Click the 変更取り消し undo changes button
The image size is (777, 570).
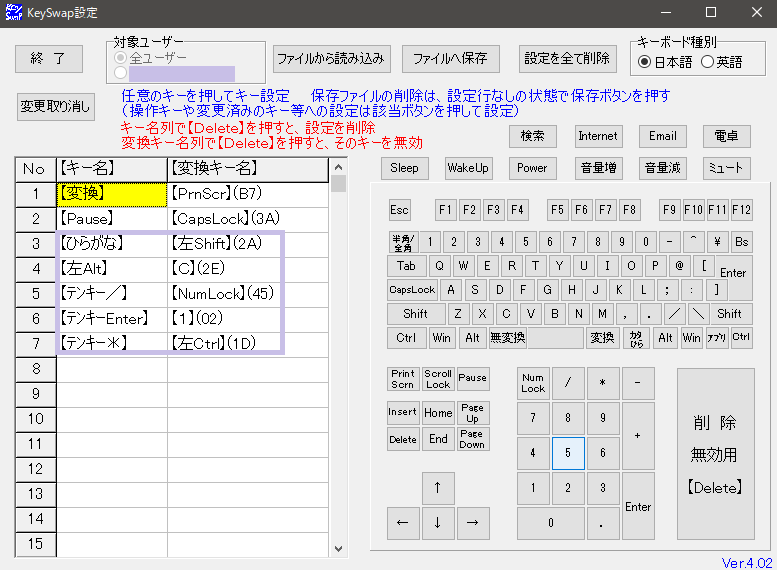tap(56, 106)
